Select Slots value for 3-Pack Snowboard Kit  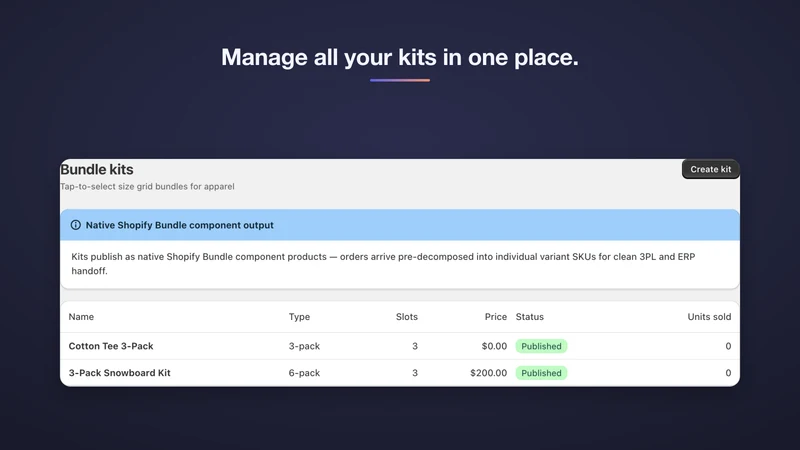(x=415, y=373)
